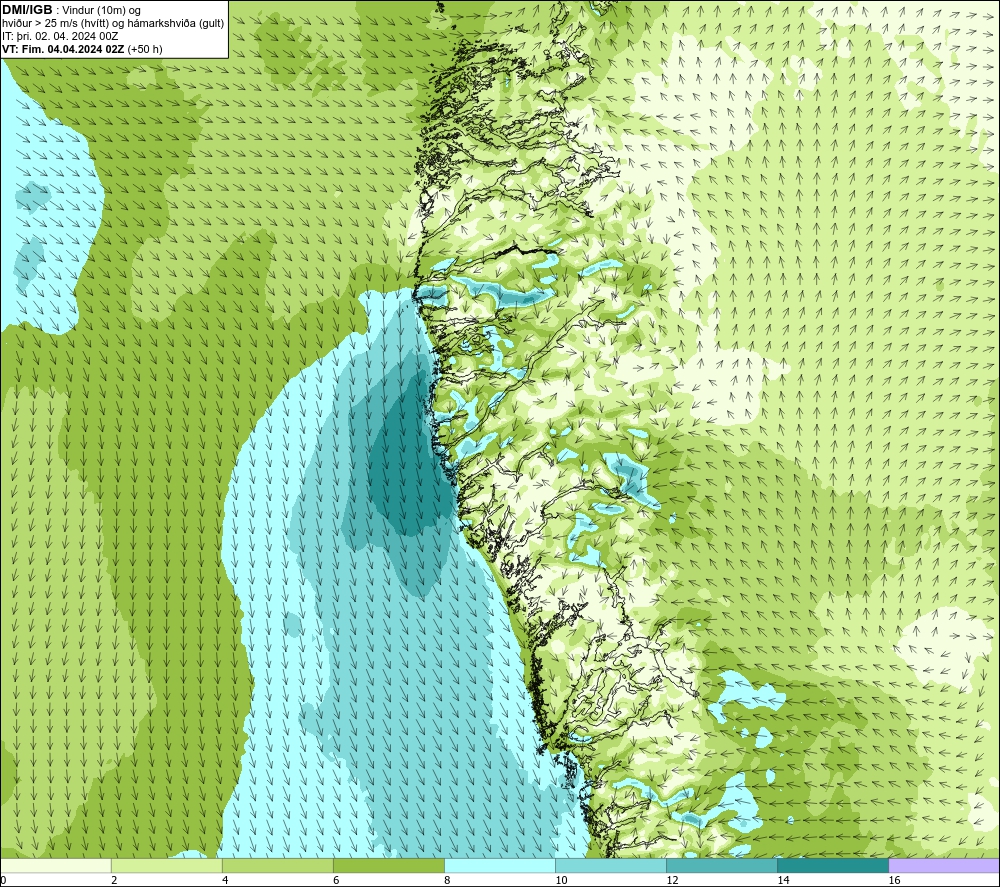Click the pale yellow 0–2 m/s legend swatch
1000x887 pixels.
tap(56, 866)
